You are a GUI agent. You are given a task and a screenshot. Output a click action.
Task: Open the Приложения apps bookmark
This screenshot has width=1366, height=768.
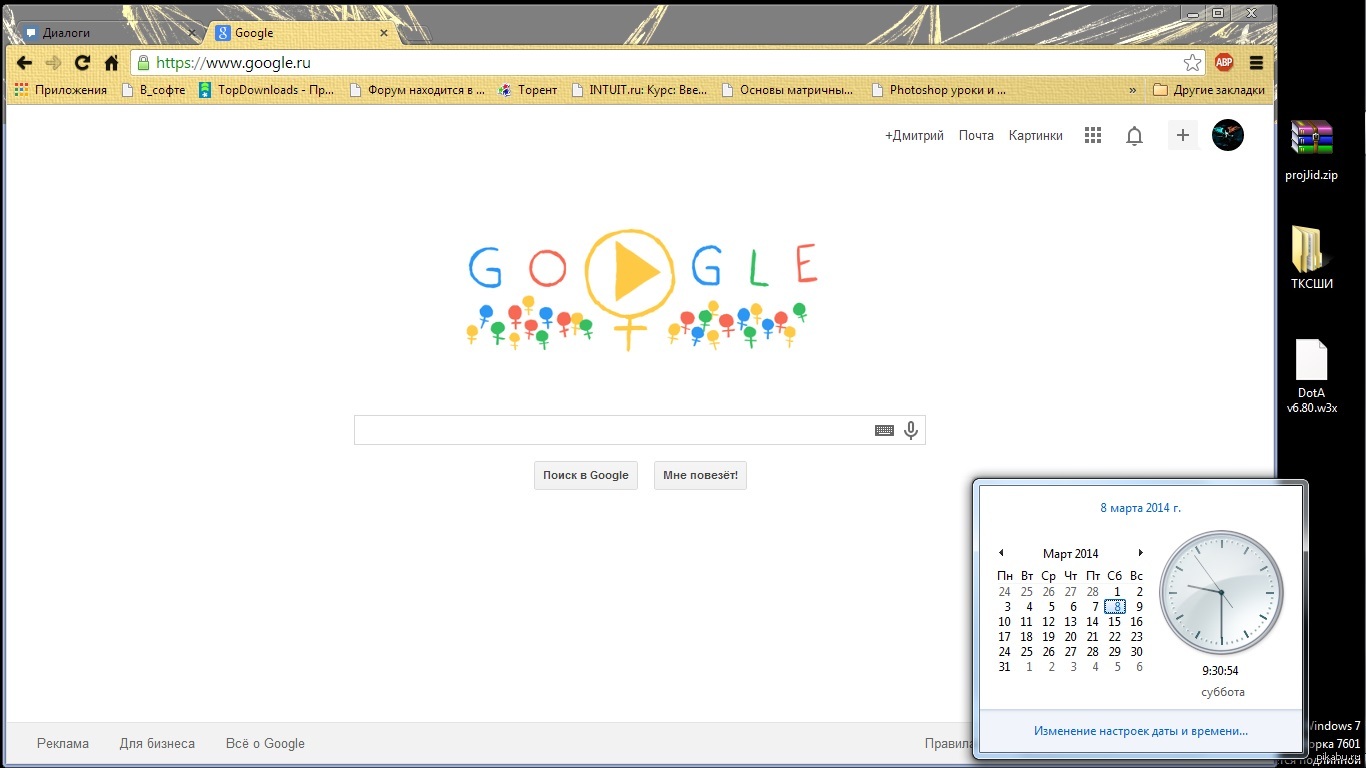pos(61,90)
